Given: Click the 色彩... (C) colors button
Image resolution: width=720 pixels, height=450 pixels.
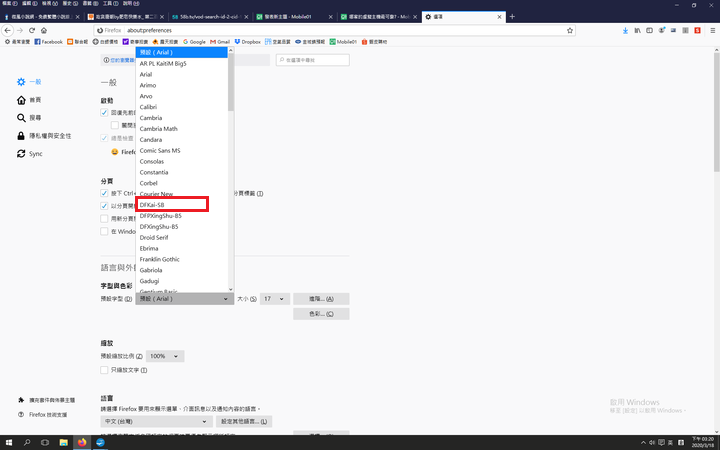Looking at the screenshot, I should pyautogui.click(x=321, y=314).
